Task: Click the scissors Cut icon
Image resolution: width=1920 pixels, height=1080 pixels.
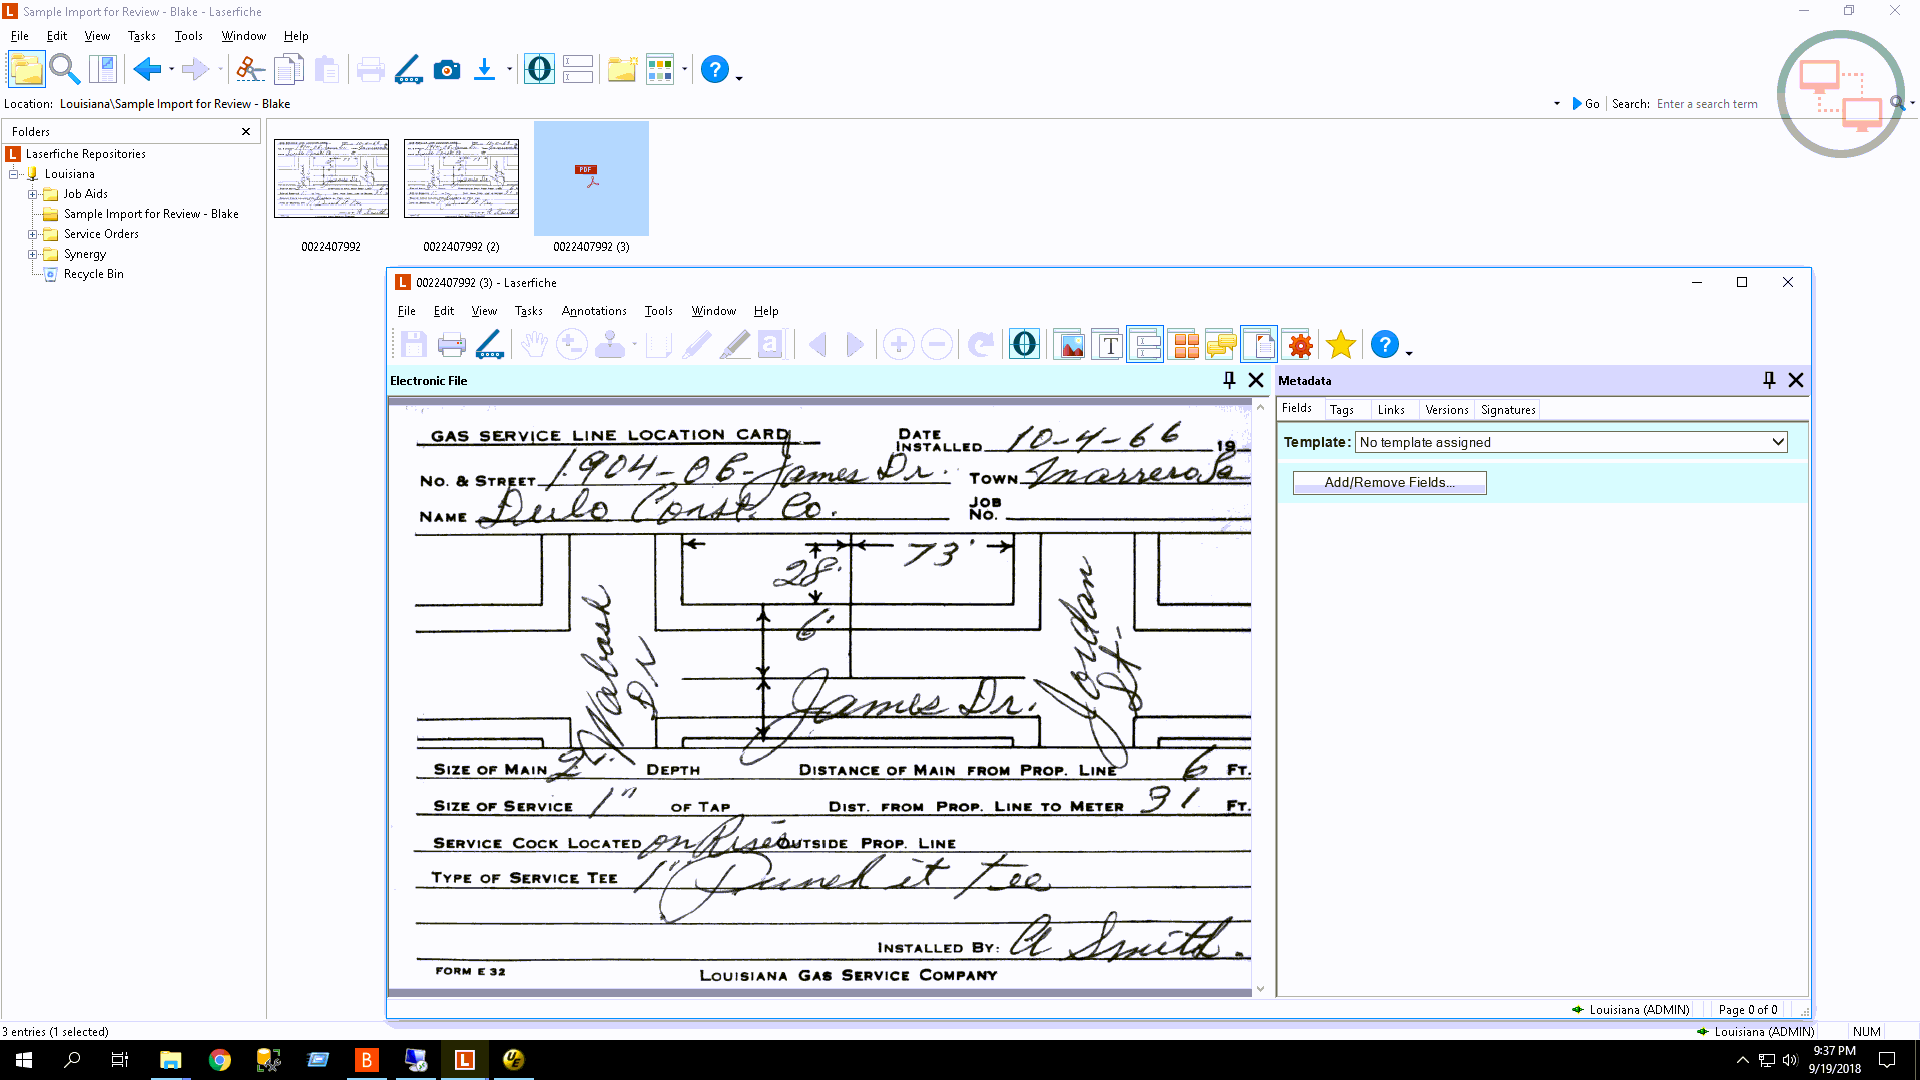Action: [250, 69]
